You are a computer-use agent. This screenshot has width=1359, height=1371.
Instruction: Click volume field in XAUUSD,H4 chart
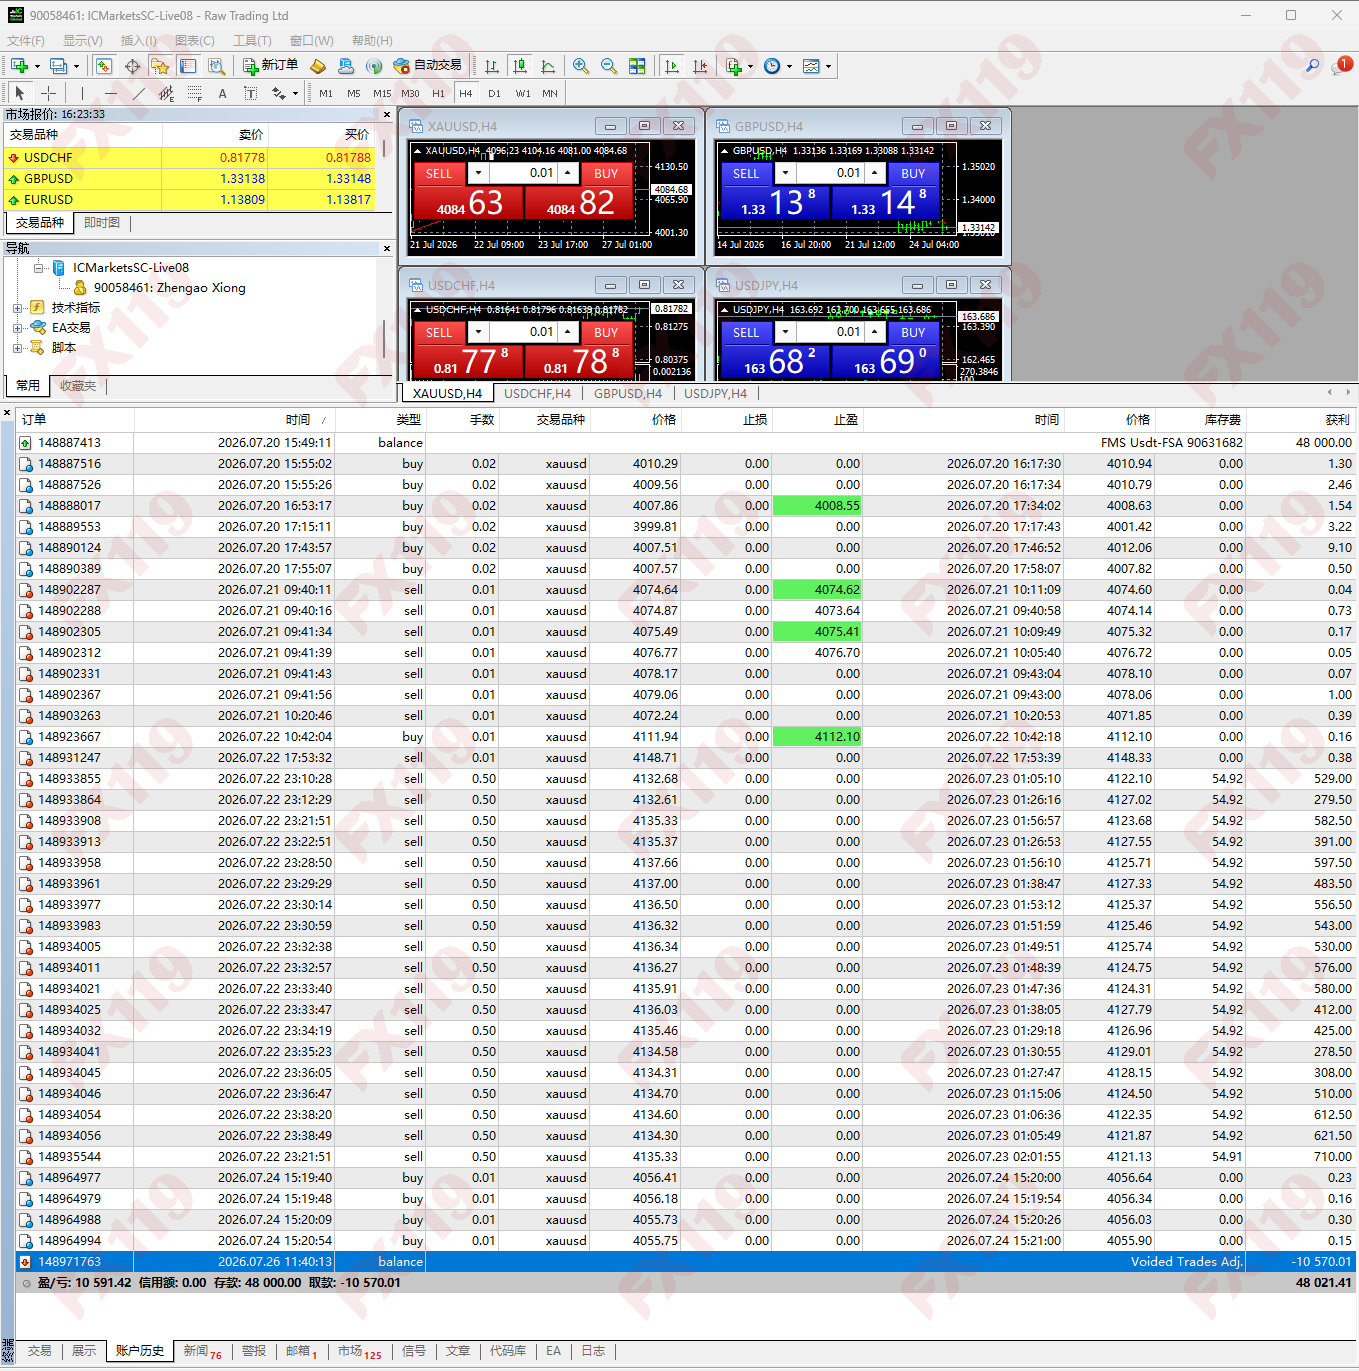523,173
